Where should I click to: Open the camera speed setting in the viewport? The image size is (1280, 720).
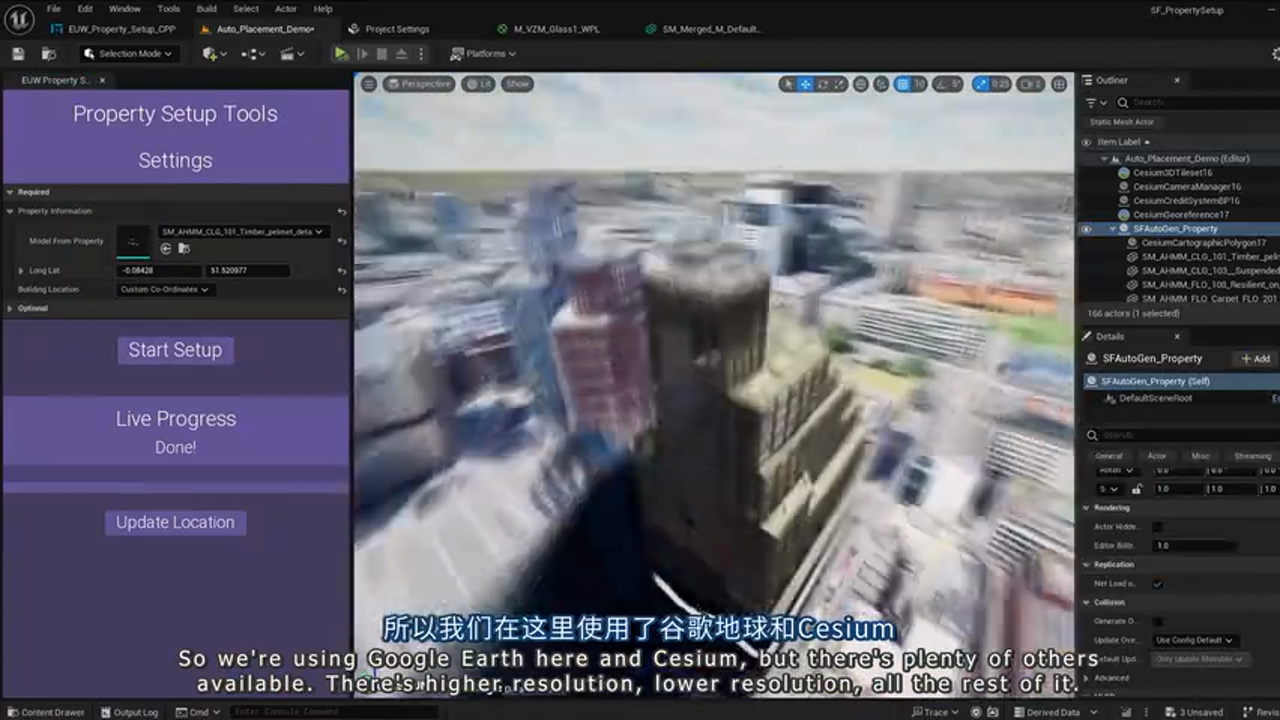click(1030, 84)
